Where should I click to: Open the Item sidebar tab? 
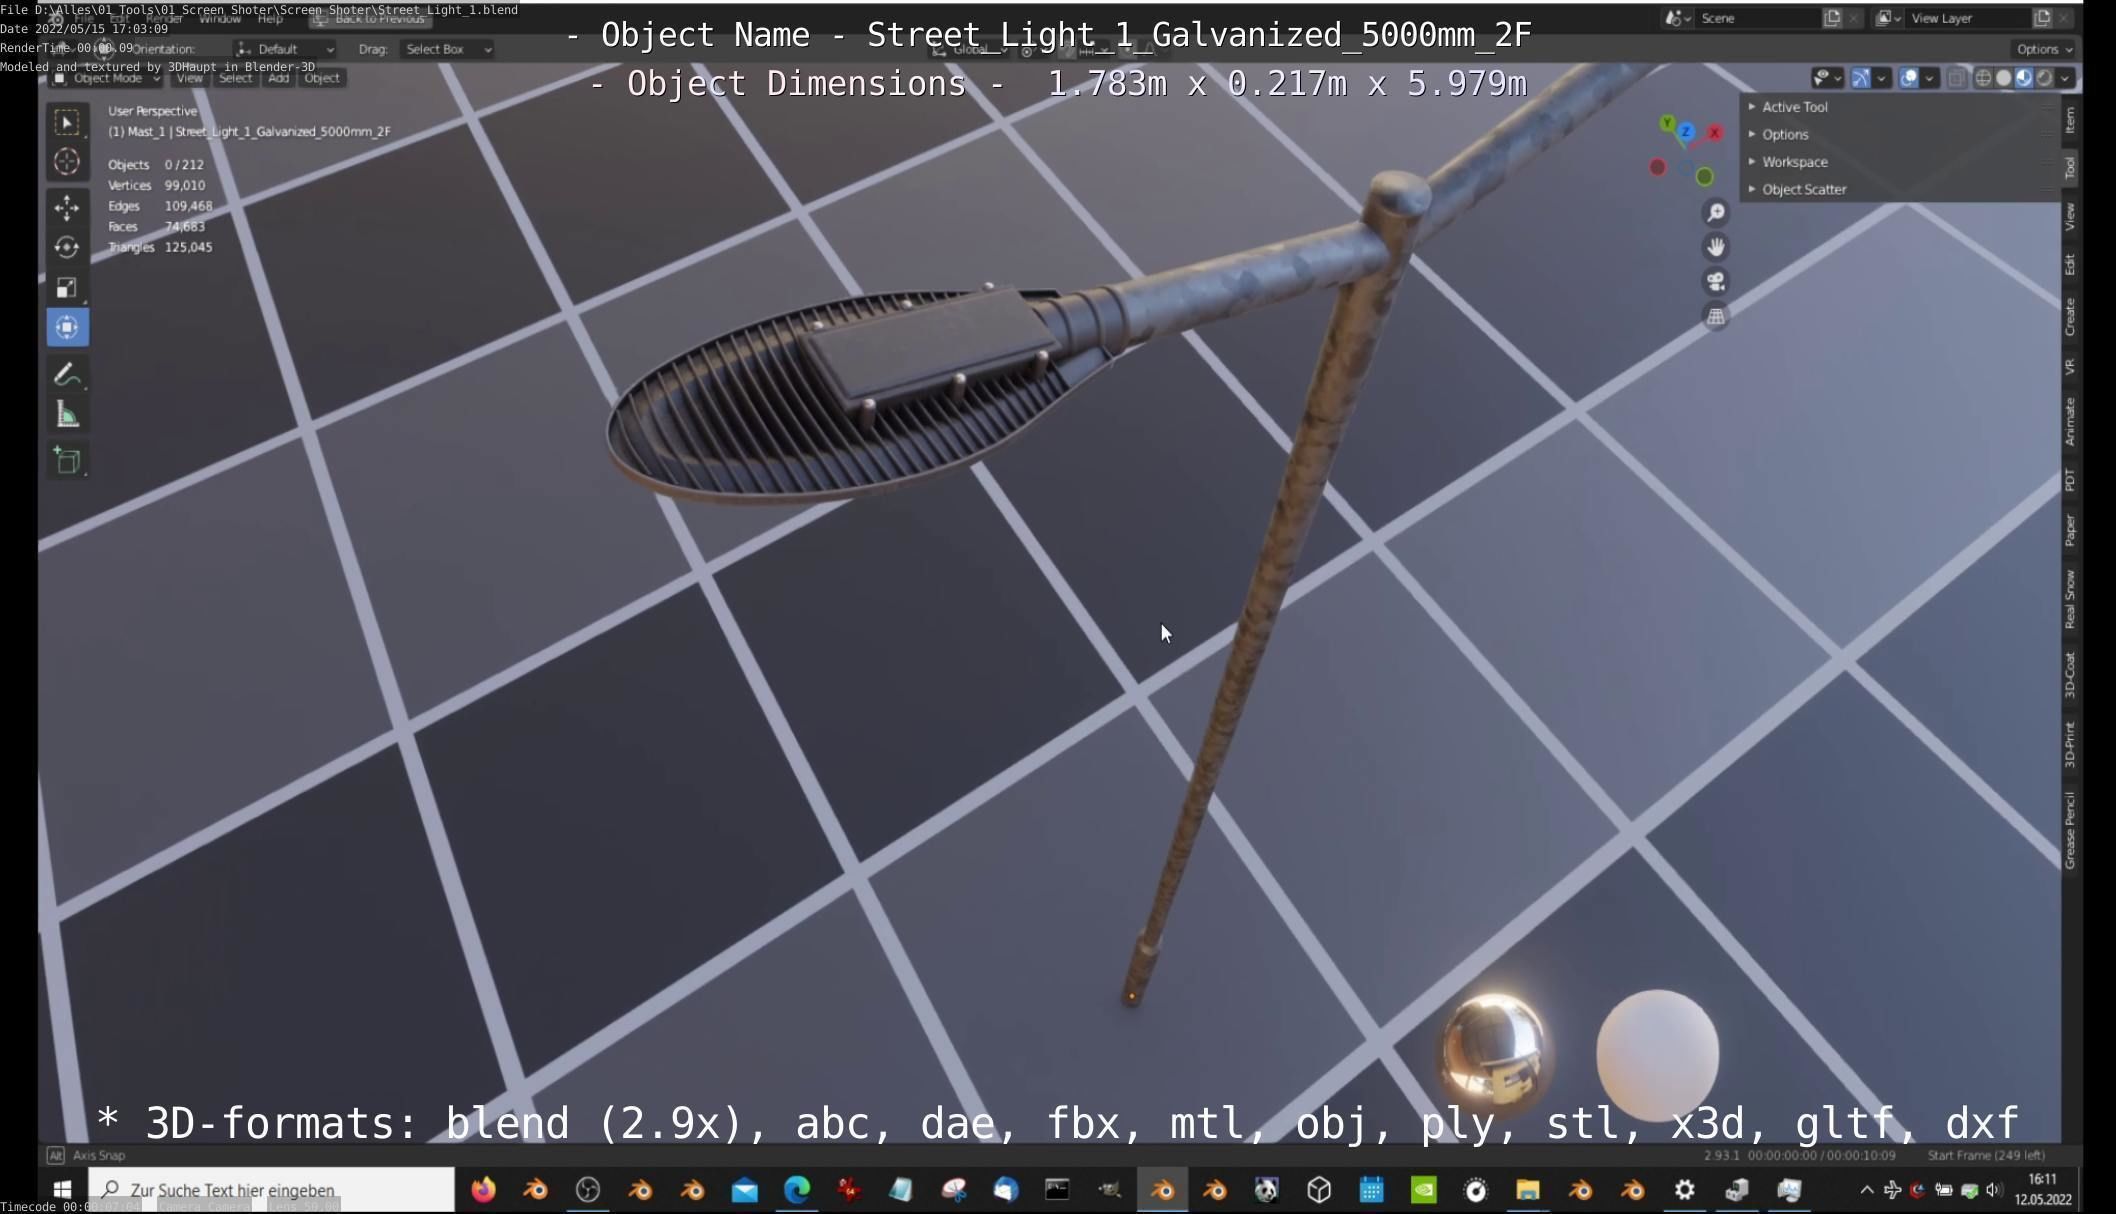point(2070,120)
